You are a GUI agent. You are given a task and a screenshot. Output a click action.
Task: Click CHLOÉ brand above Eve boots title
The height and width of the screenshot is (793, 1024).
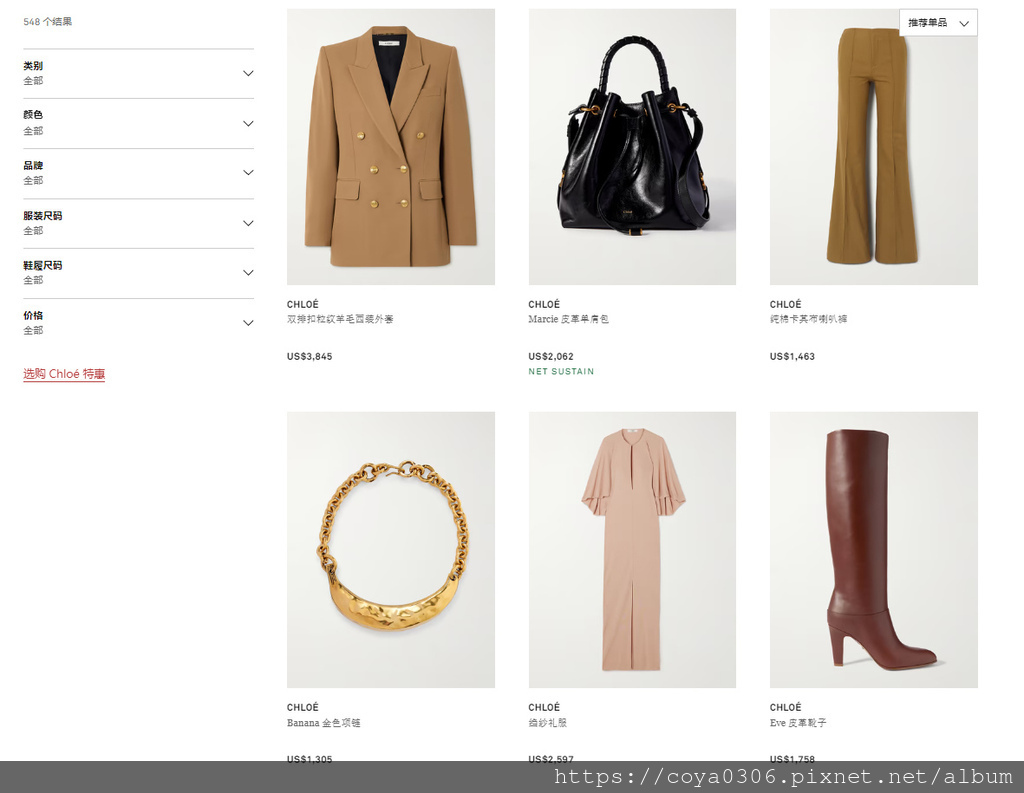point(786,707)
